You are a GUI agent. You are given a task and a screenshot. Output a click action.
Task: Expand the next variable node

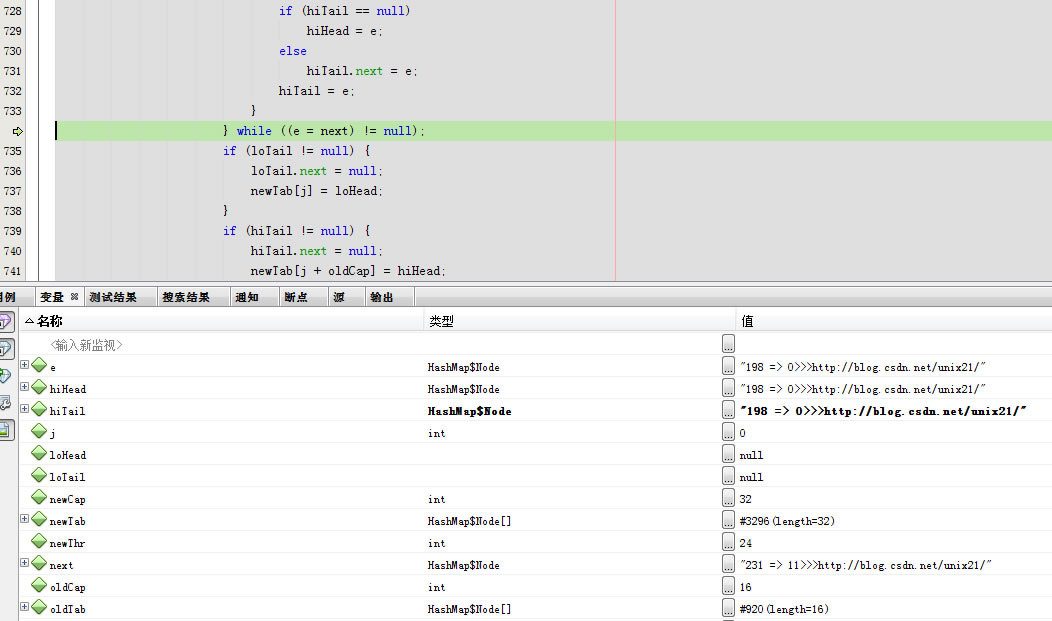[x=24, y=563]
